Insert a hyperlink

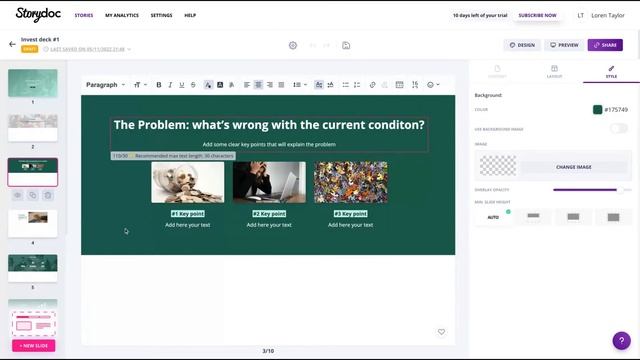point(372,85)
